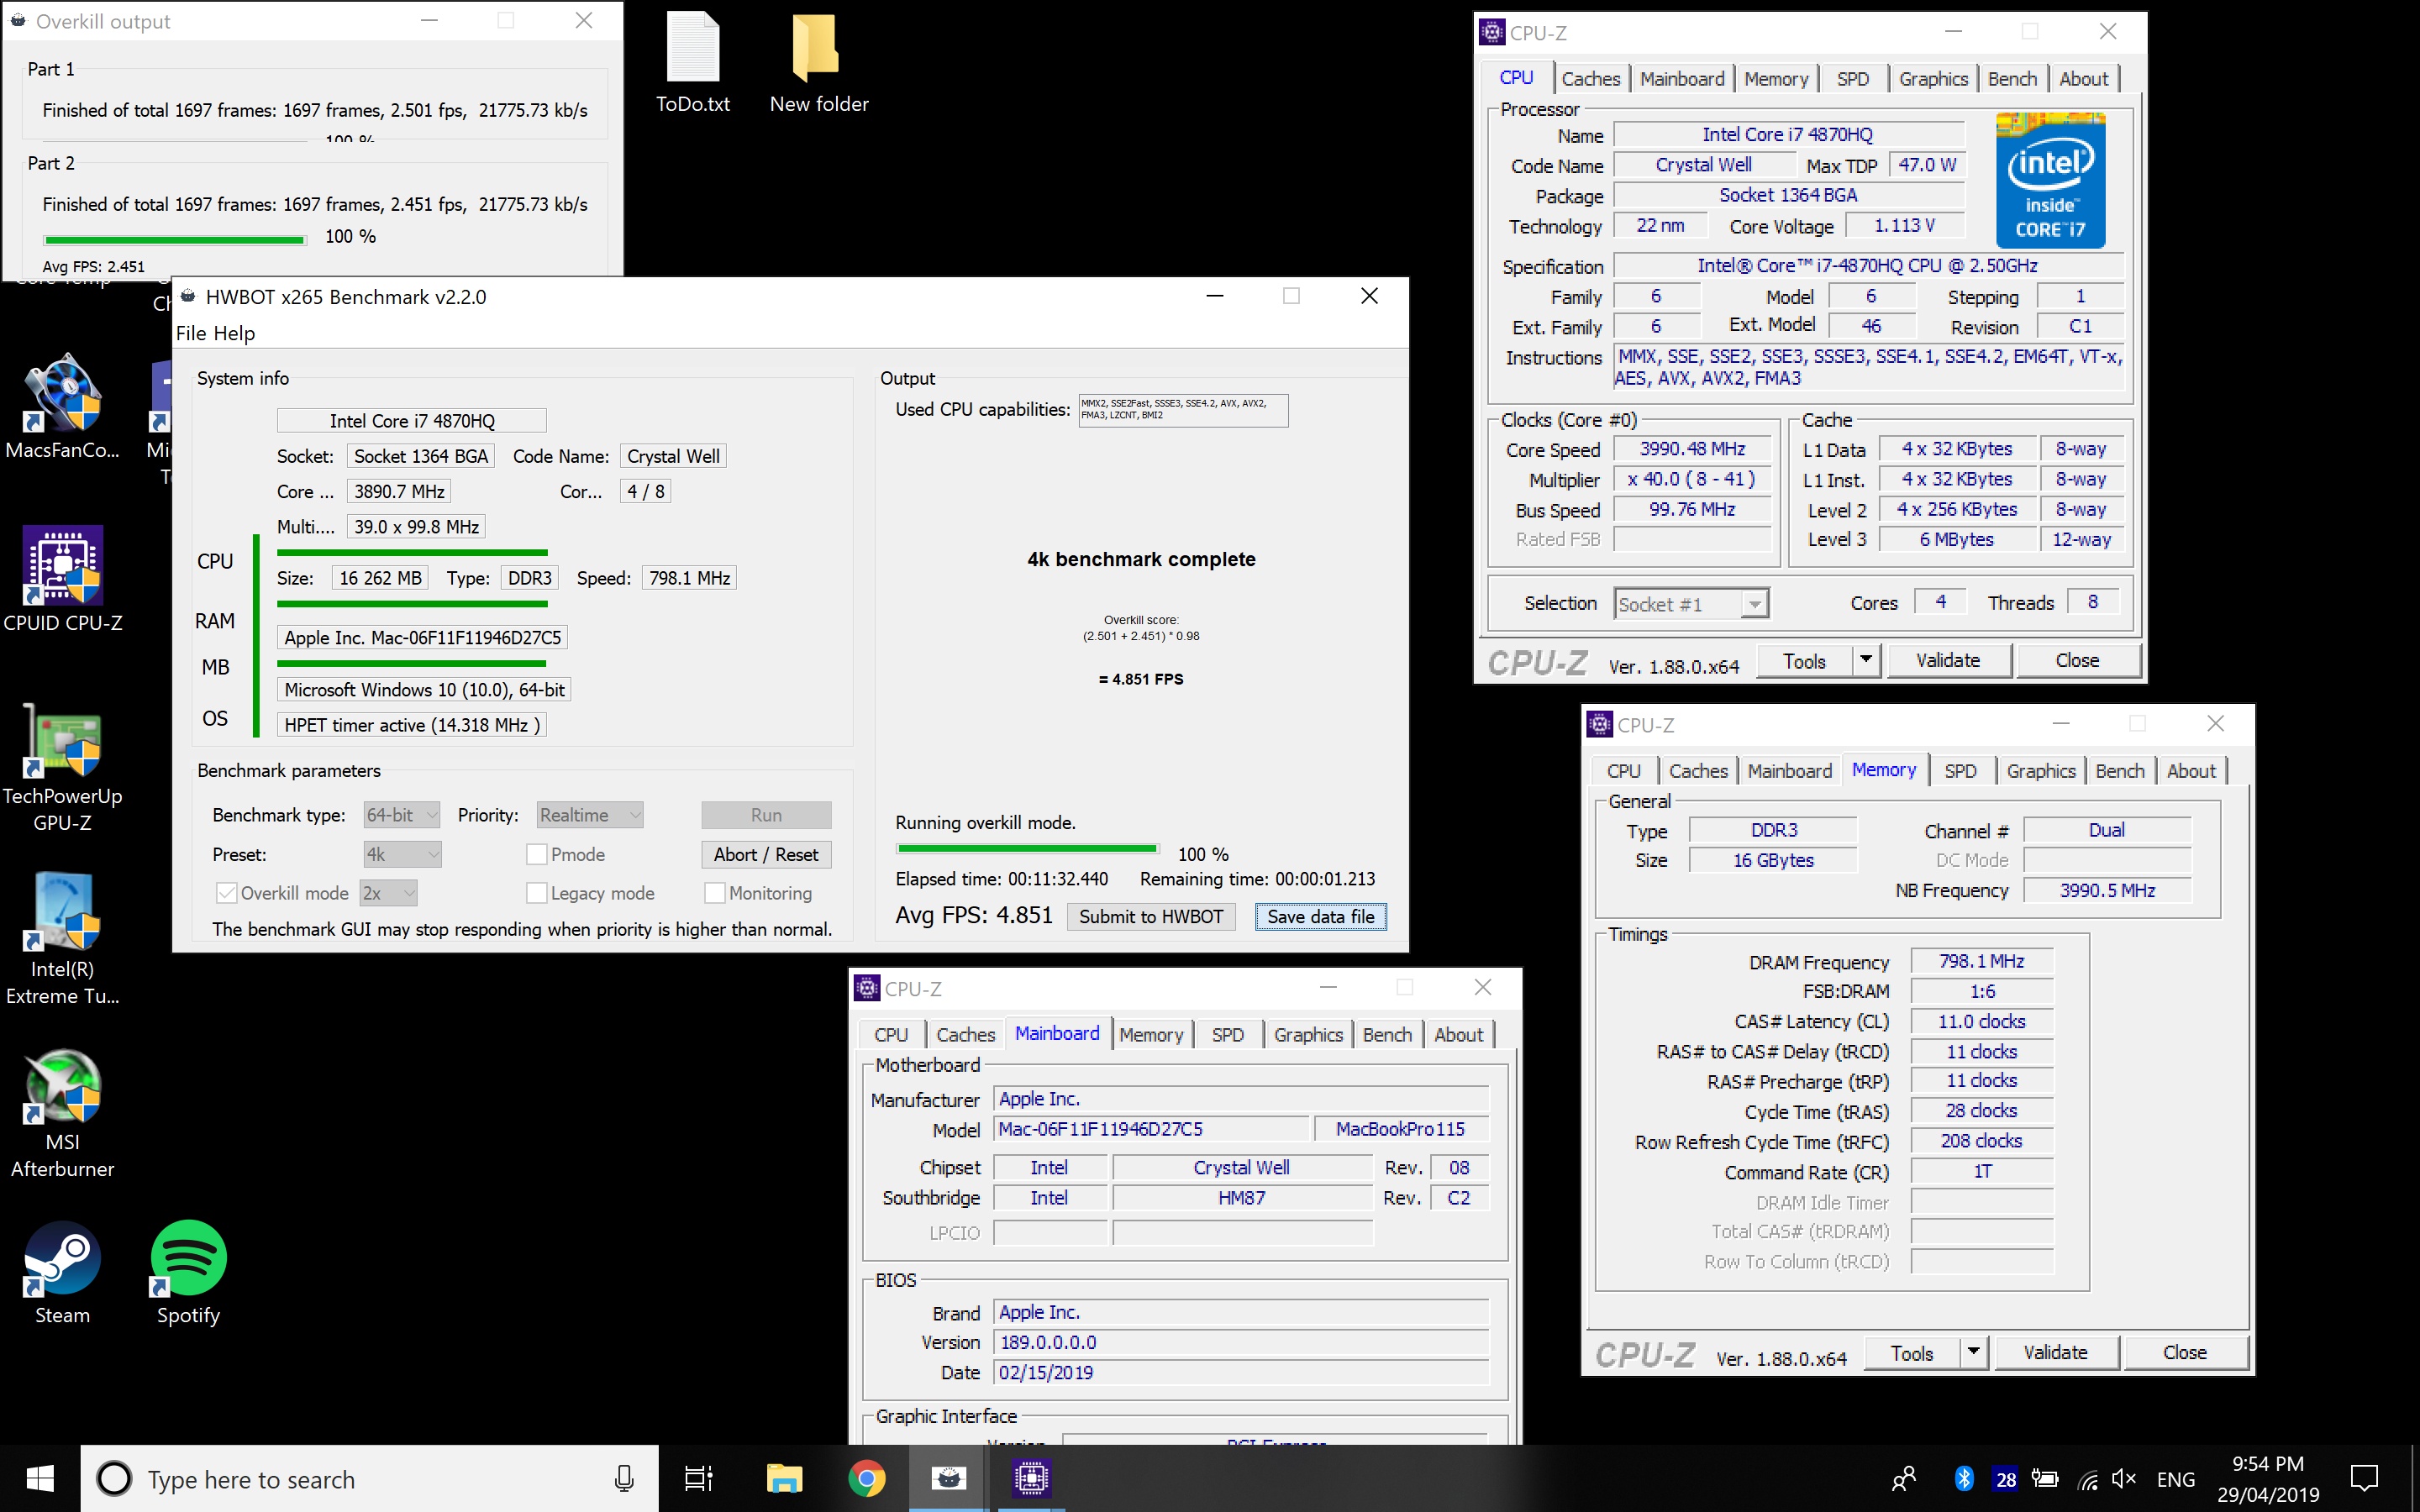Open SPD tab in Memory CPU-Z window

(1960, 771)
